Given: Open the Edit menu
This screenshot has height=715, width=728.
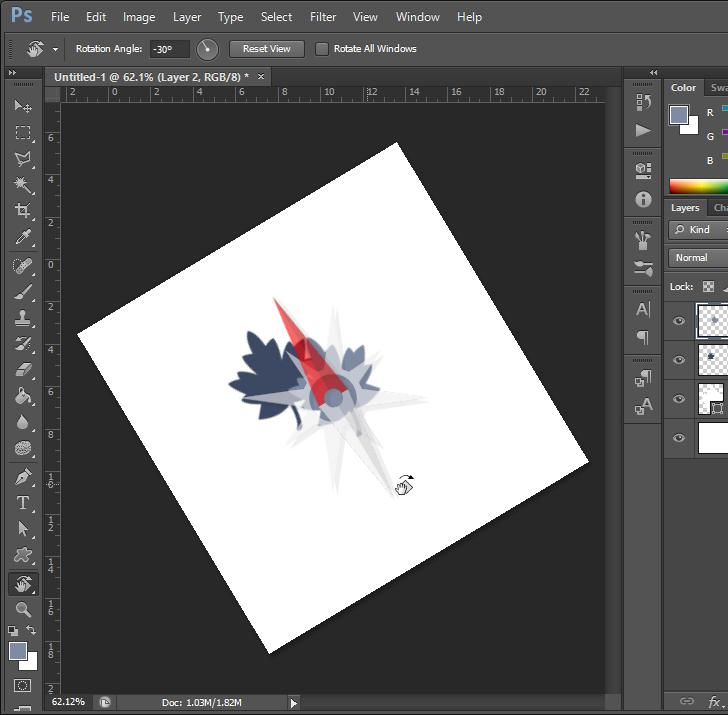Looking at the screenshot, I should [x=96, y=17].
